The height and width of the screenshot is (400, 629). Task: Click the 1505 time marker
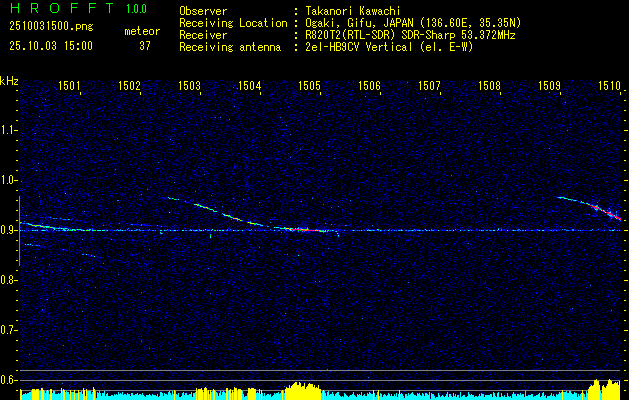tap(309, 87)
